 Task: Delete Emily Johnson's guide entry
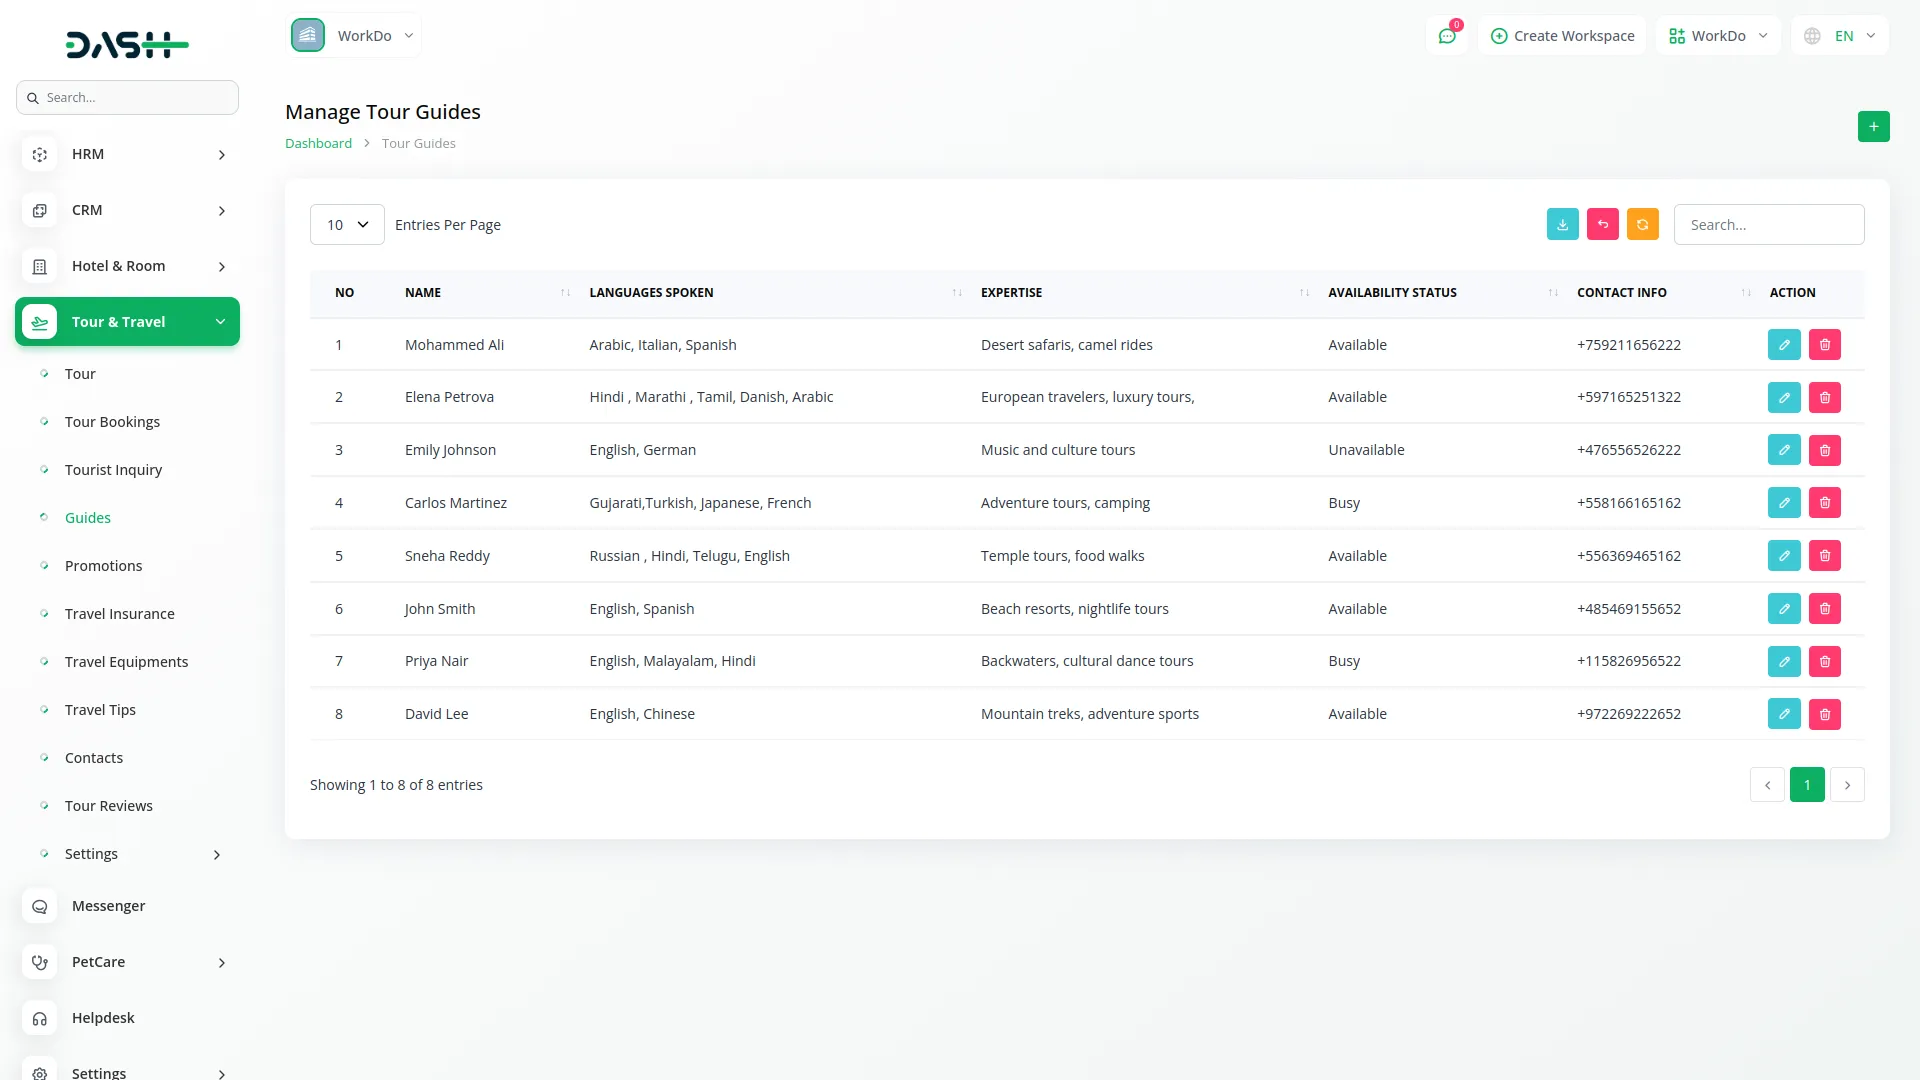pyautogui.click(x=1824, y=450)
